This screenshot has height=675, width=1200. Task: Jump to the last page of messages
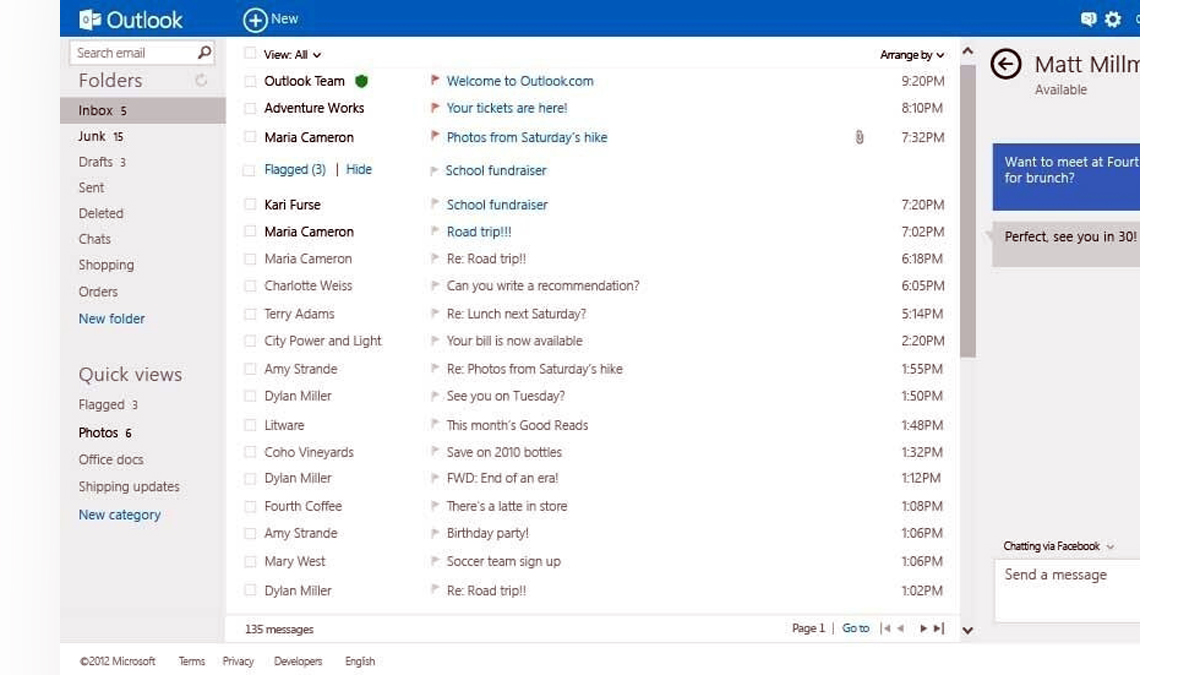click(938, 628)
